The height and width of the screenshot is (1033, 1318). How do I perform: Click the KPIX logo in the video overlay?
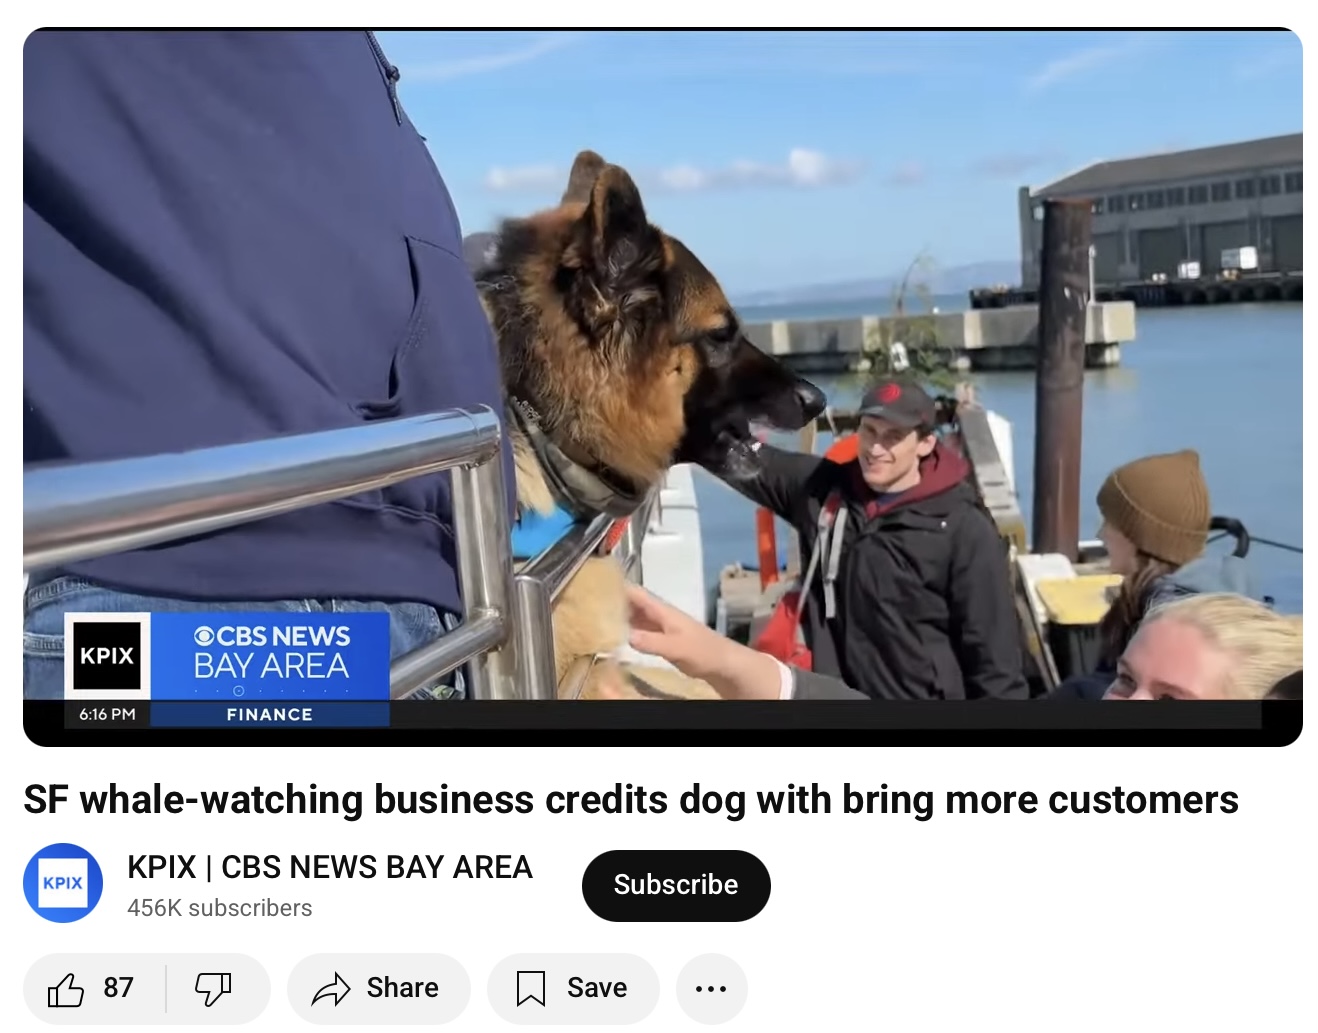pyautogui.click(x=107, y=656)
